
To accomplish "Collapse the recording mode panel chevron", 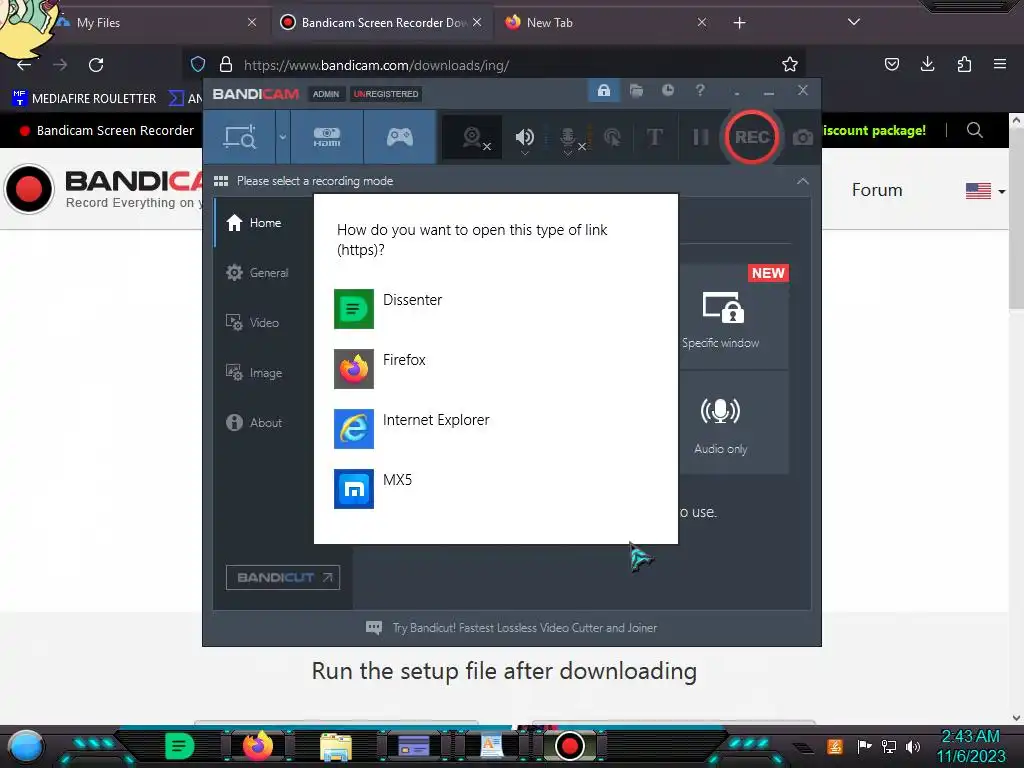I will (x=803, y=181).
